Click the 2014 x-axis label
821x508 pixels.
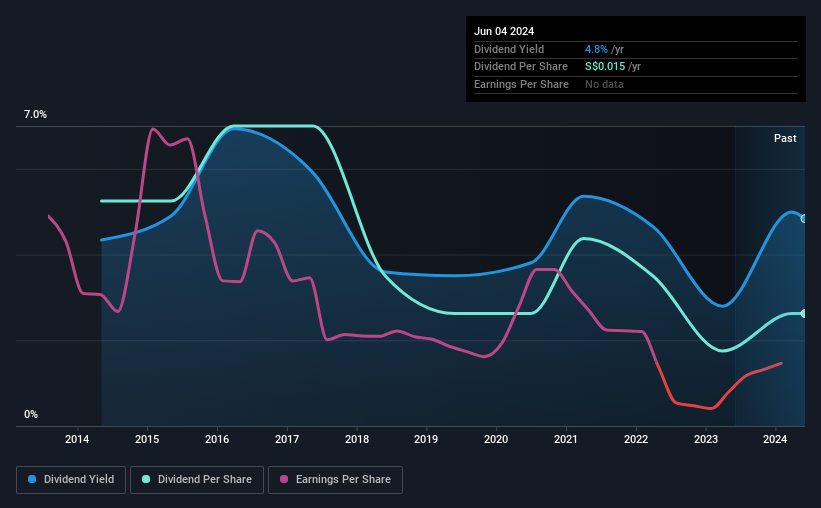coord(77,439)
